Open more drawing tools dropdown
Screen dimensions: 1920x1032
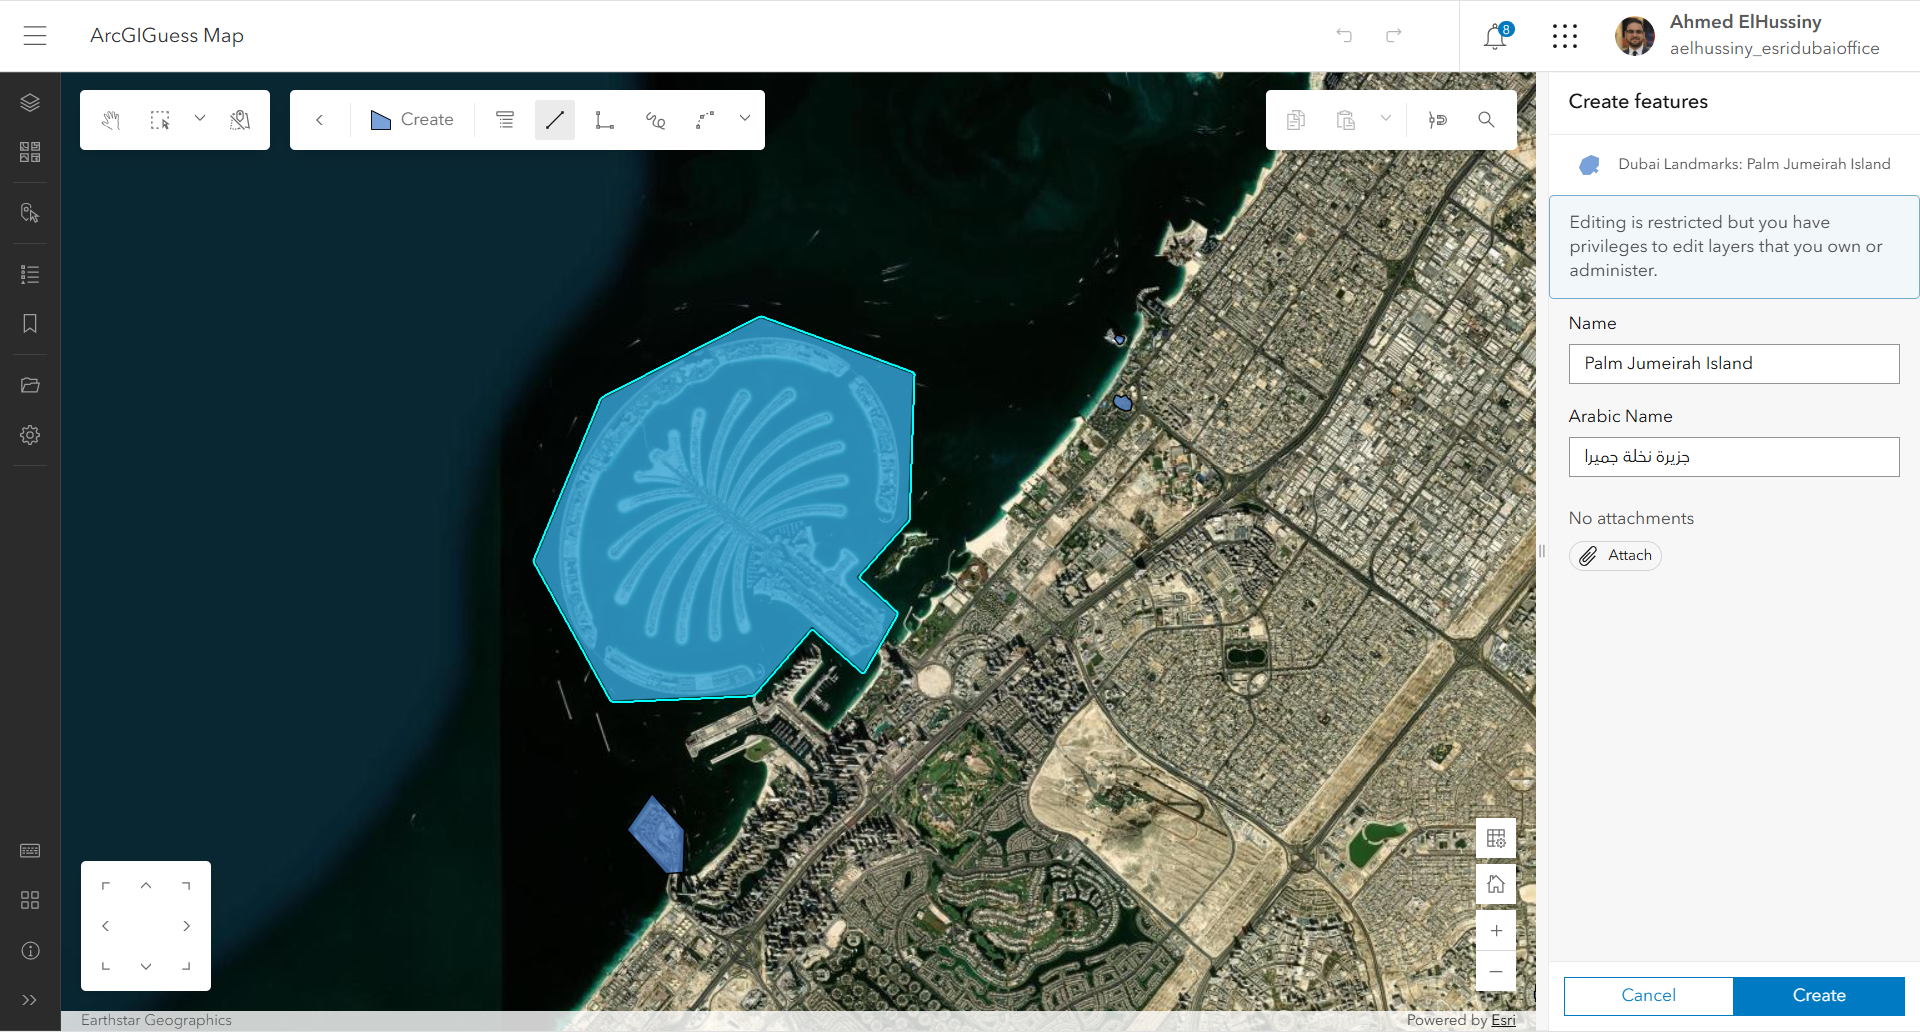coord(745,119)
